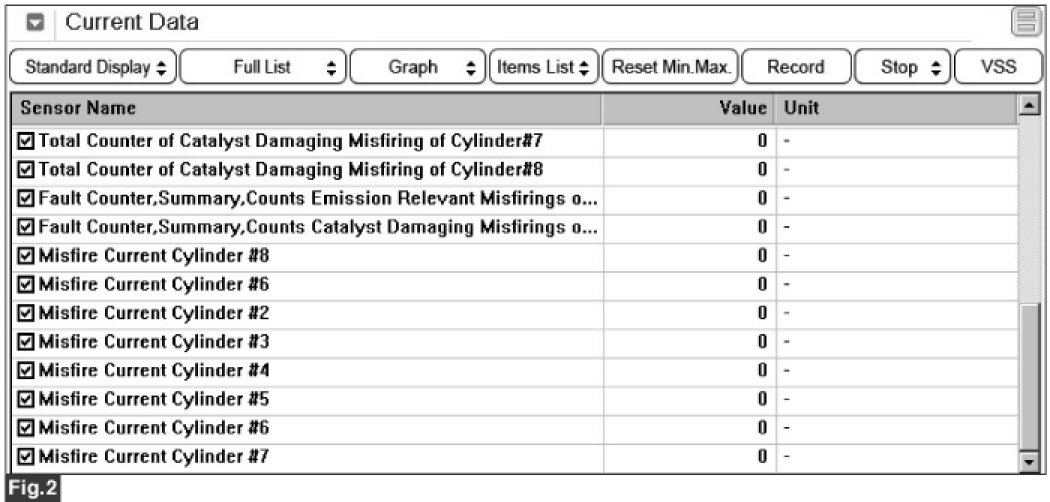The height and width of the screenshot is (502, 1050).
Task: Toggle Misfire Current Cylinder #7 checkbox
Action: coord(27,458)
